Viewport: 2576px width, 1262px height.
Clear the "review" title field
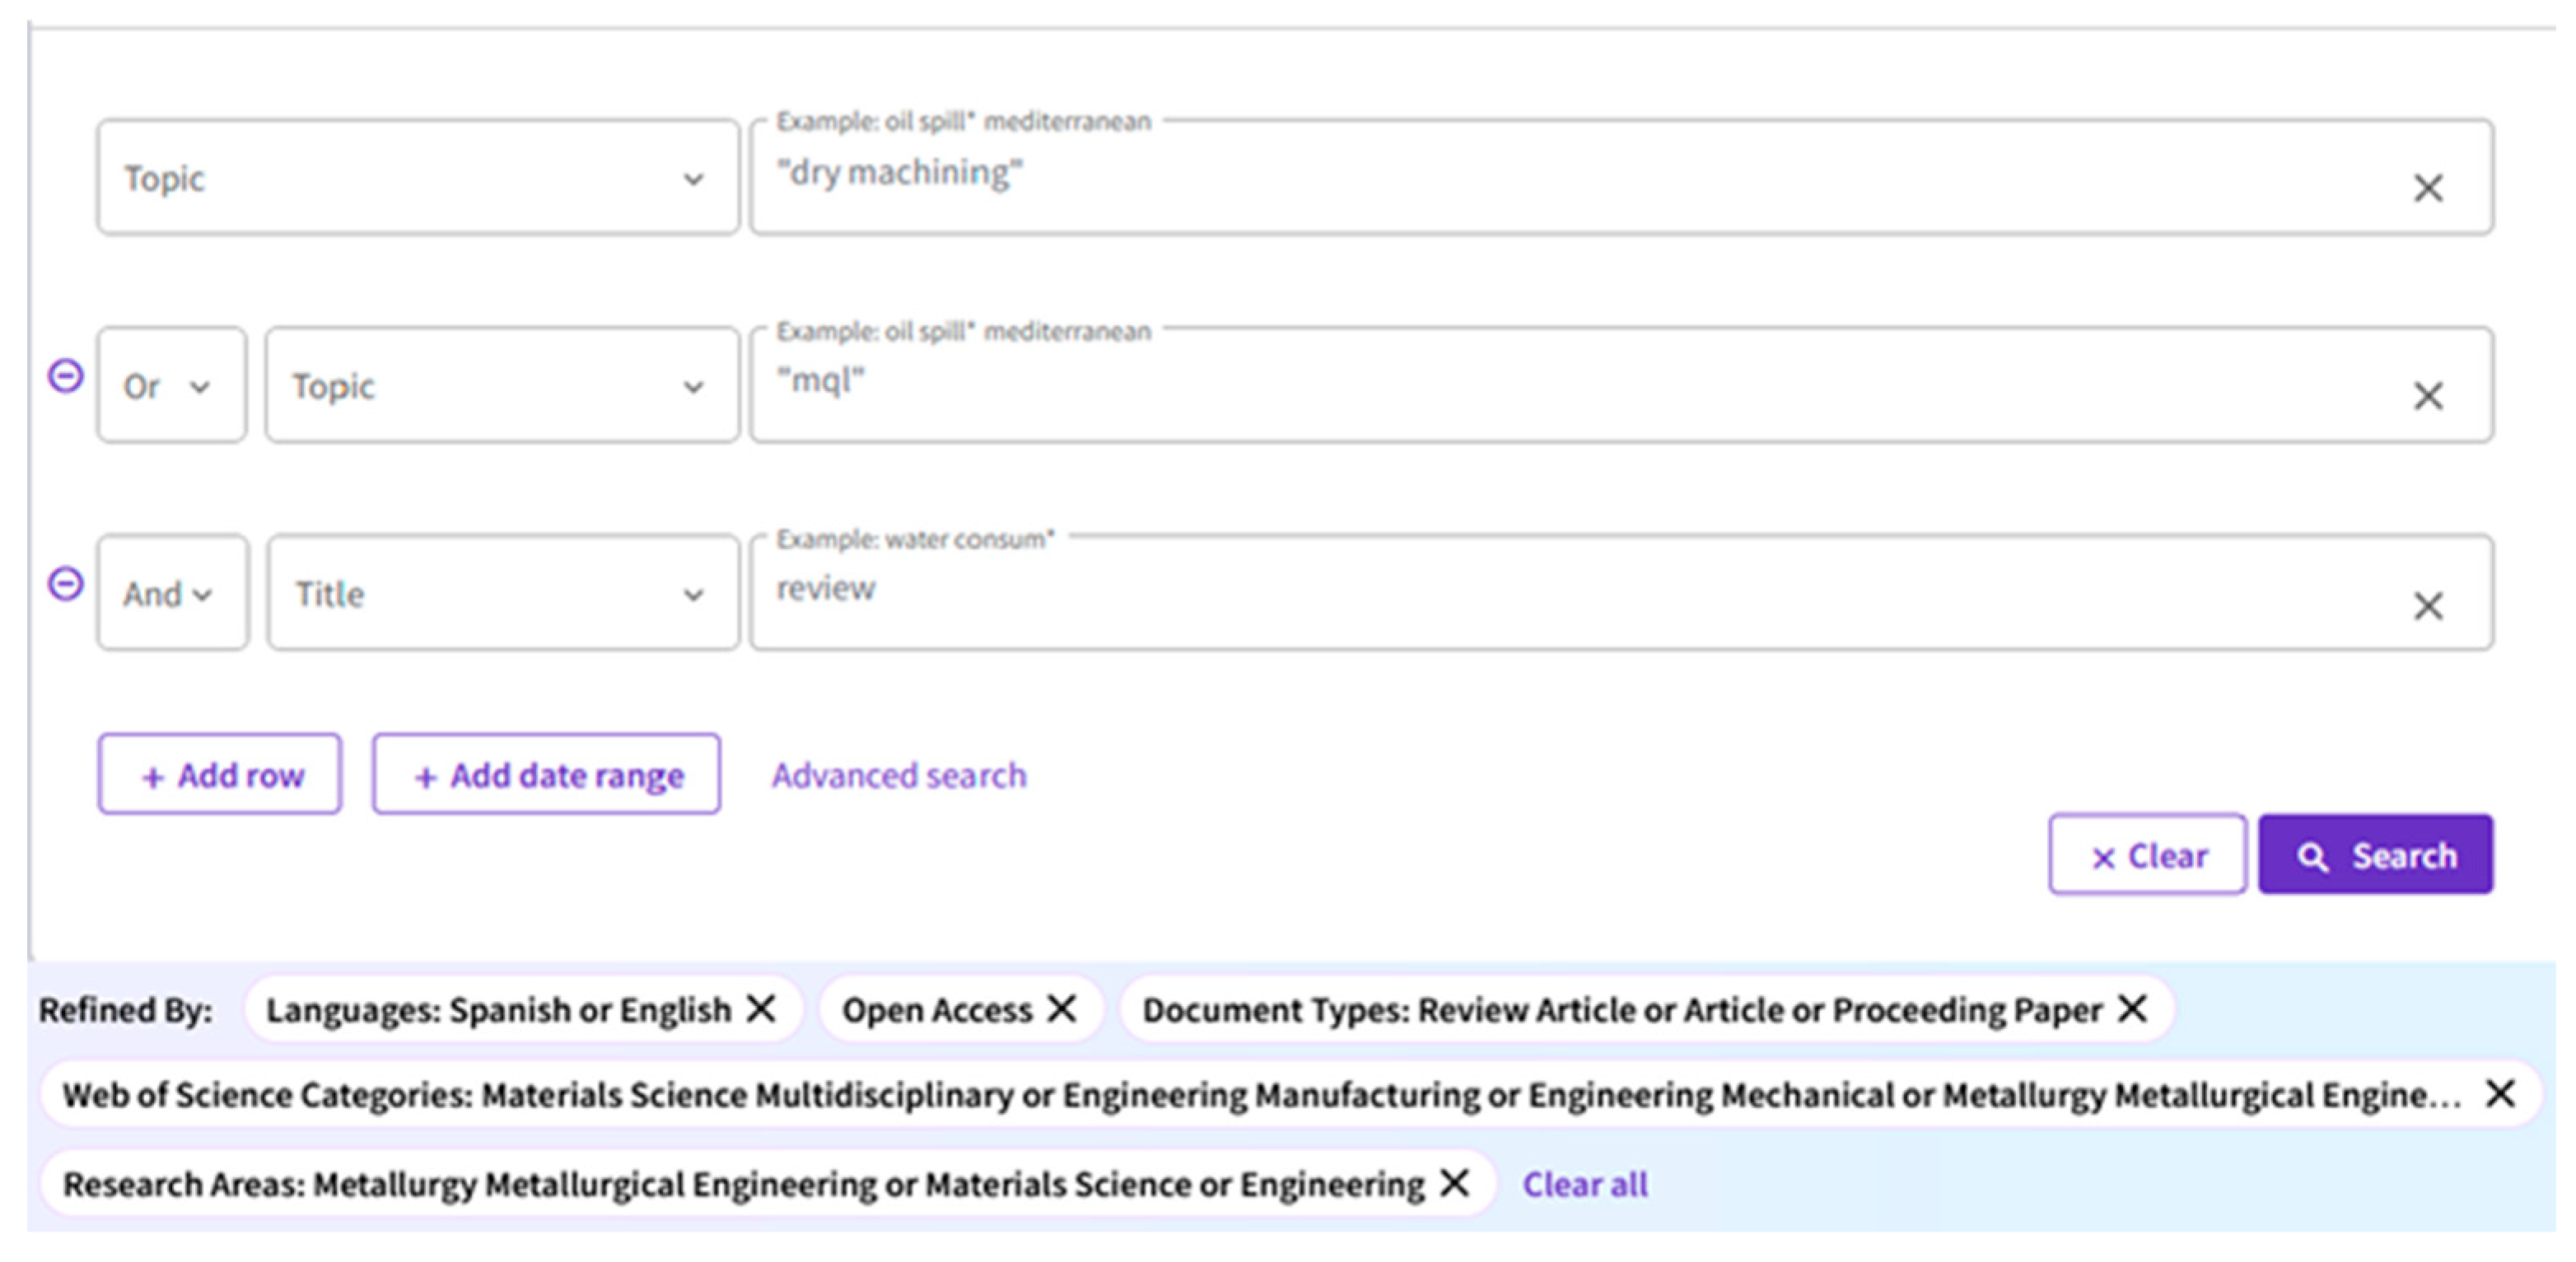[2428, 604]
